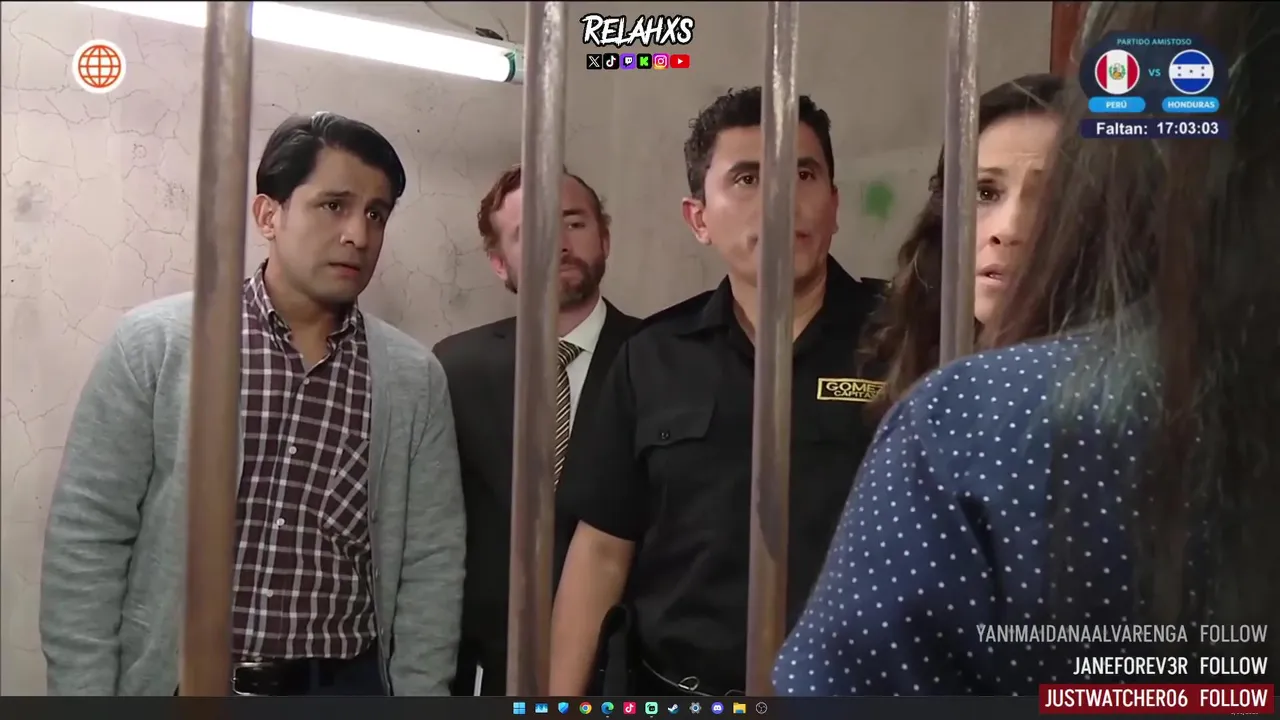Image resolution: width=1280 pixels, height=720 pixels.
Task: Open Steam from the taskbar
Action: point(673,708)
